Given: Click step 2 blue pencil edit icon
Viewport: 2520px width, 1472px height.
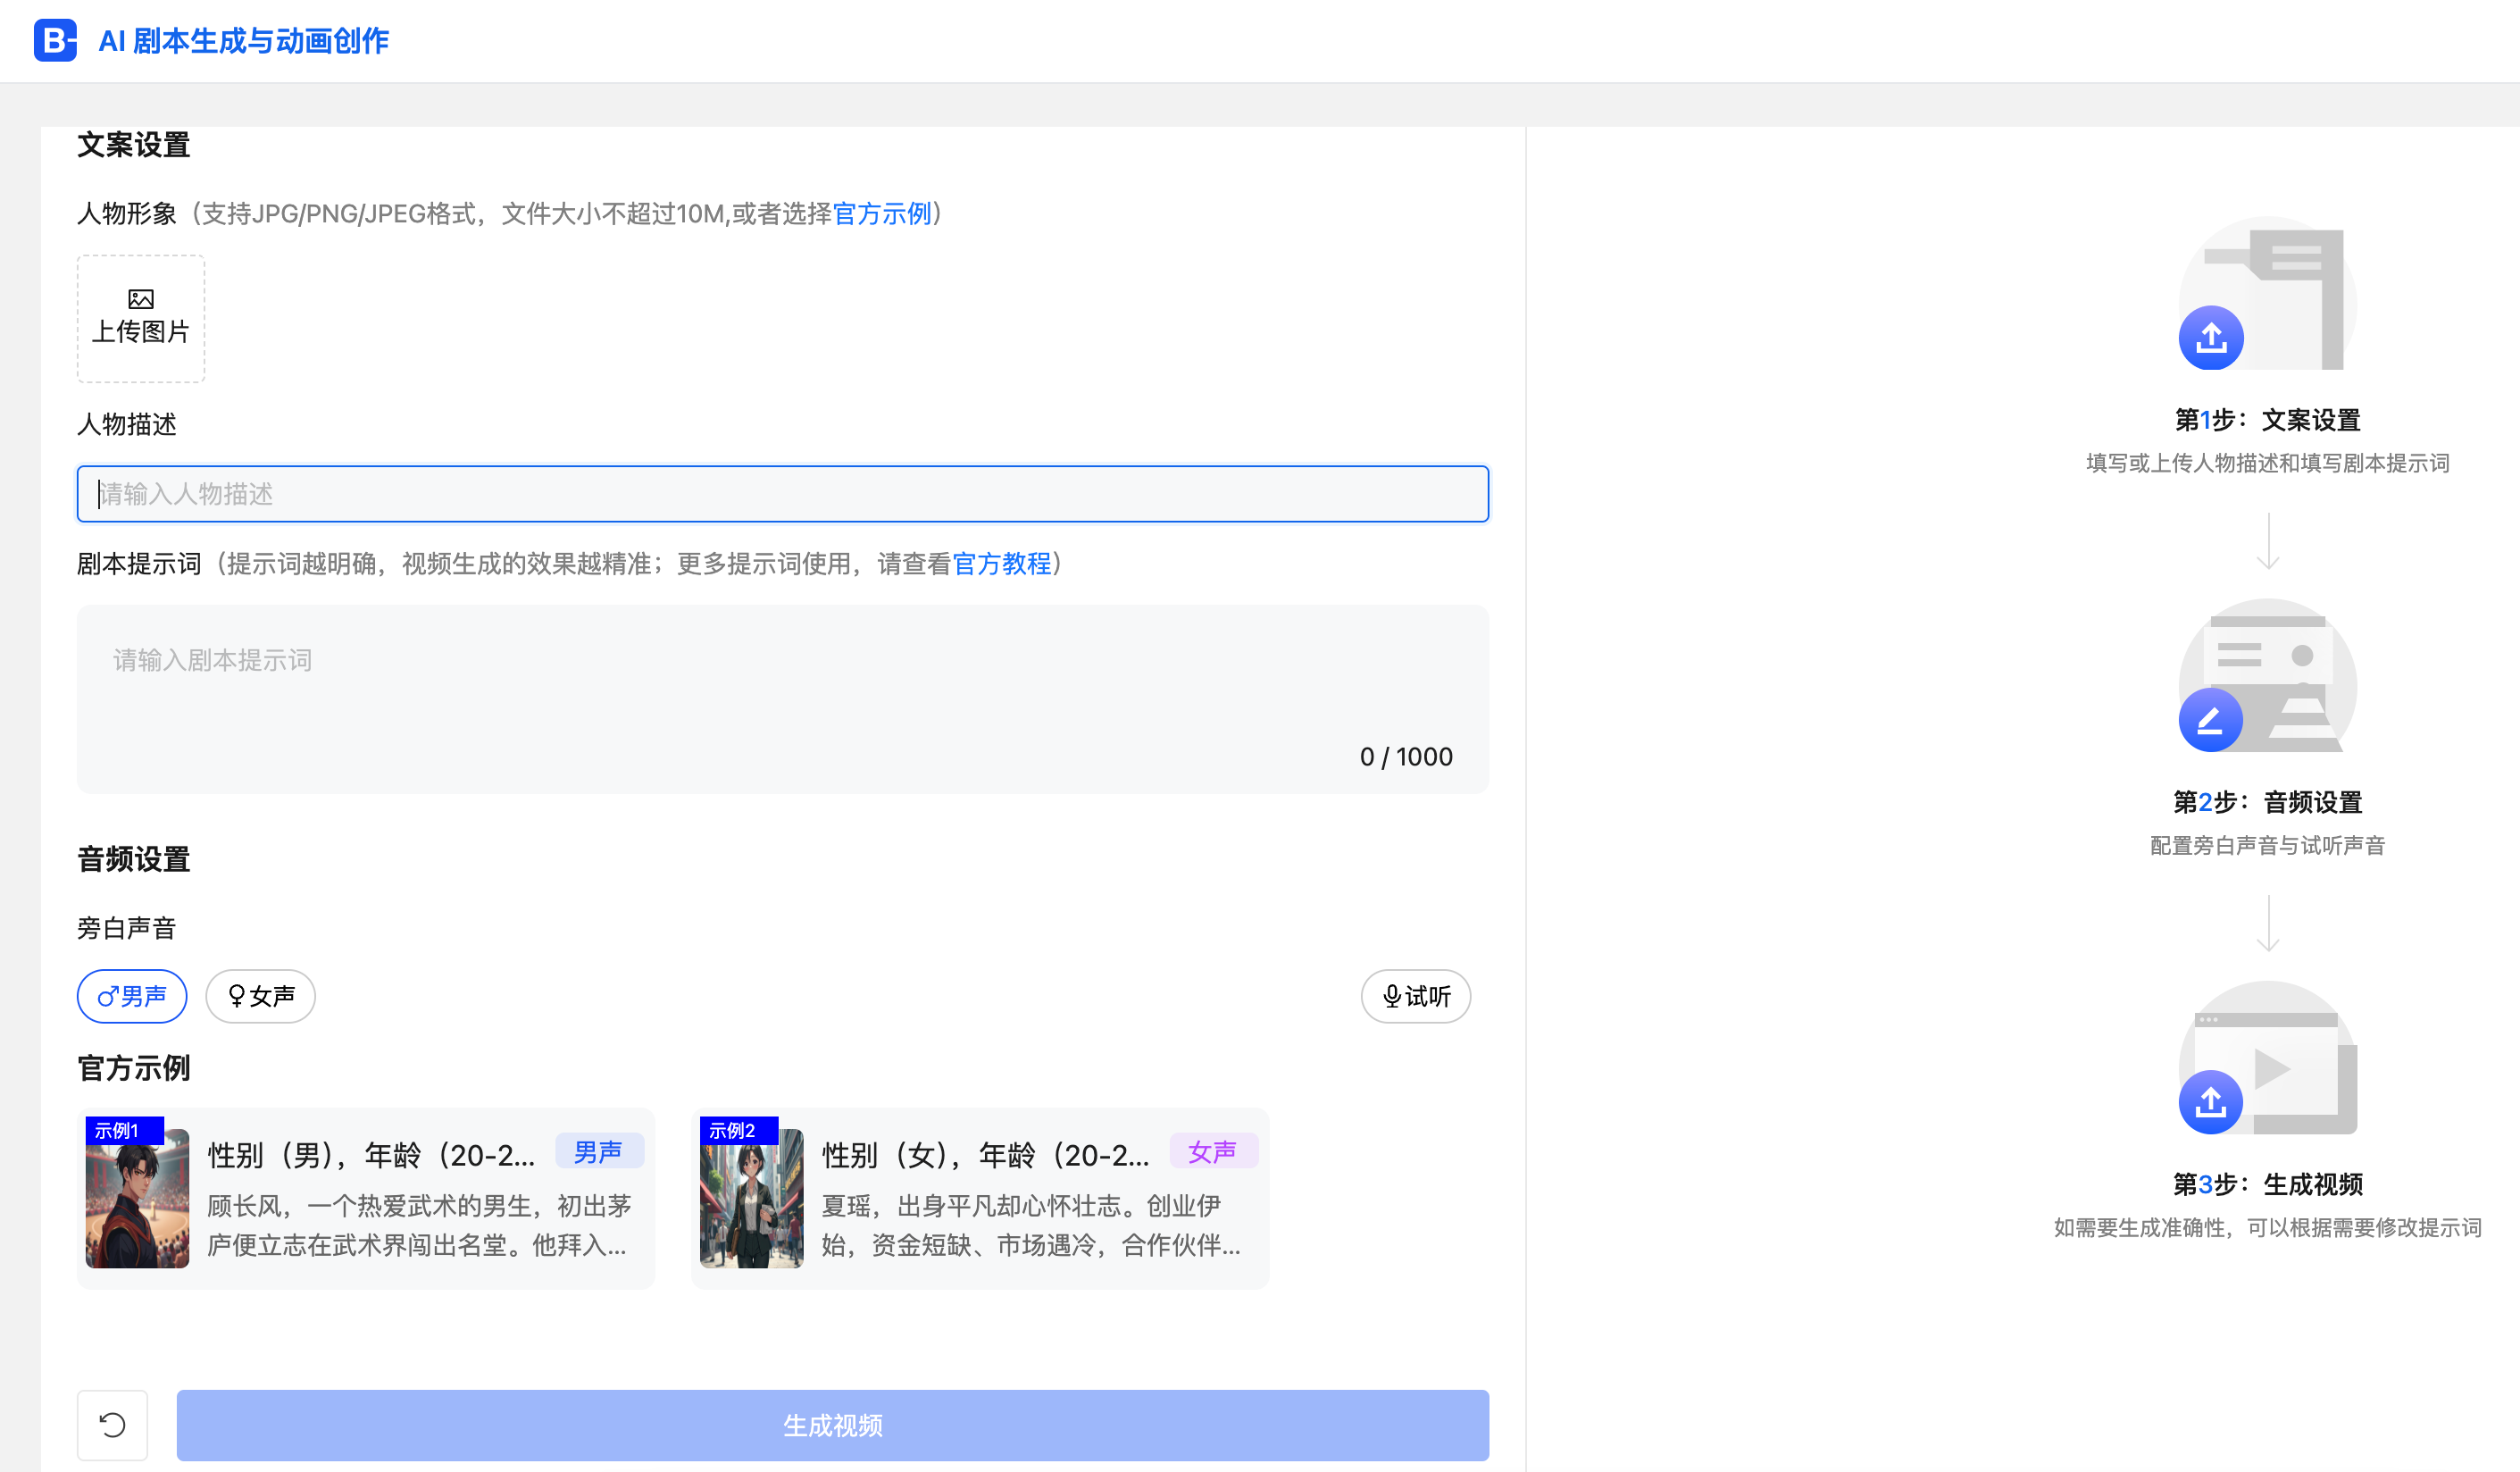Looking at the screenshot, I should [2210, 720].
